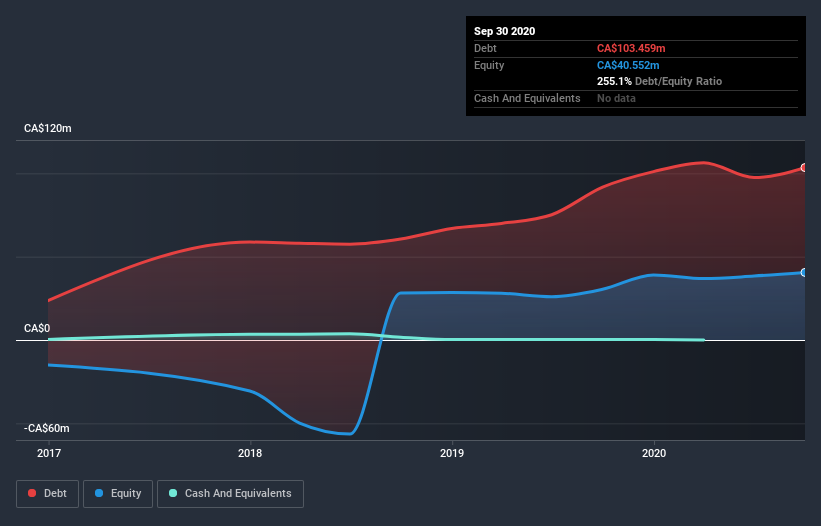This screenshot has width=821, height=526.
Task: Click the 2019 x-axis label
Action: (x=452, y=453)
